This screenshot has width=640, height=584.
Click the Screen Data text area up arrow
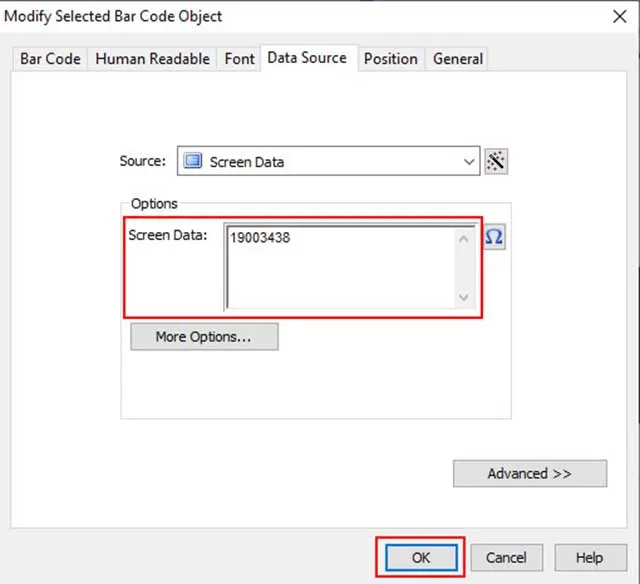[x=463, y=238]
